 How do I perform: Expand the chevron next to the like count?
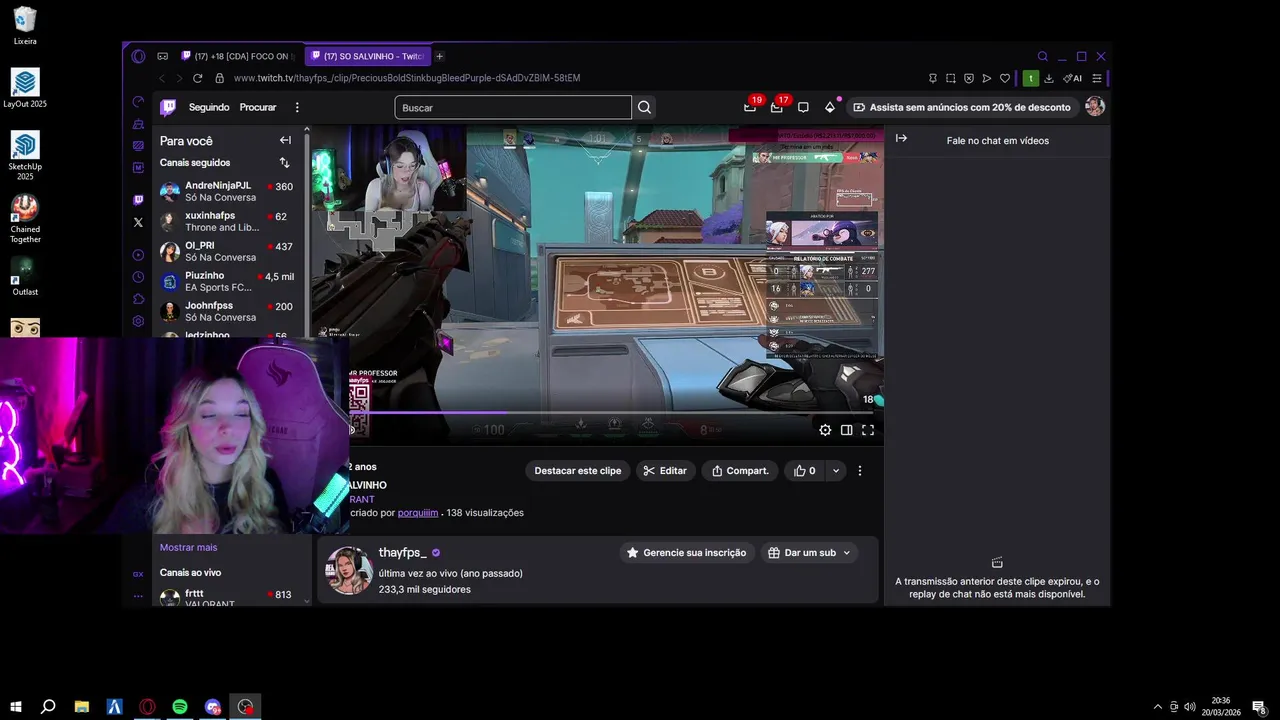point(836,470)
